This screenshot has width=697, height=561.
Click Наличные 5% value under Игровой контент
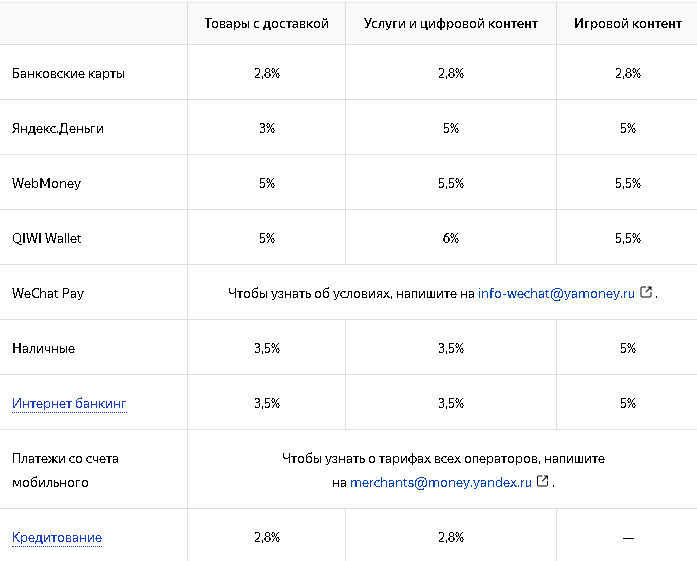click(x=628, y=348)
